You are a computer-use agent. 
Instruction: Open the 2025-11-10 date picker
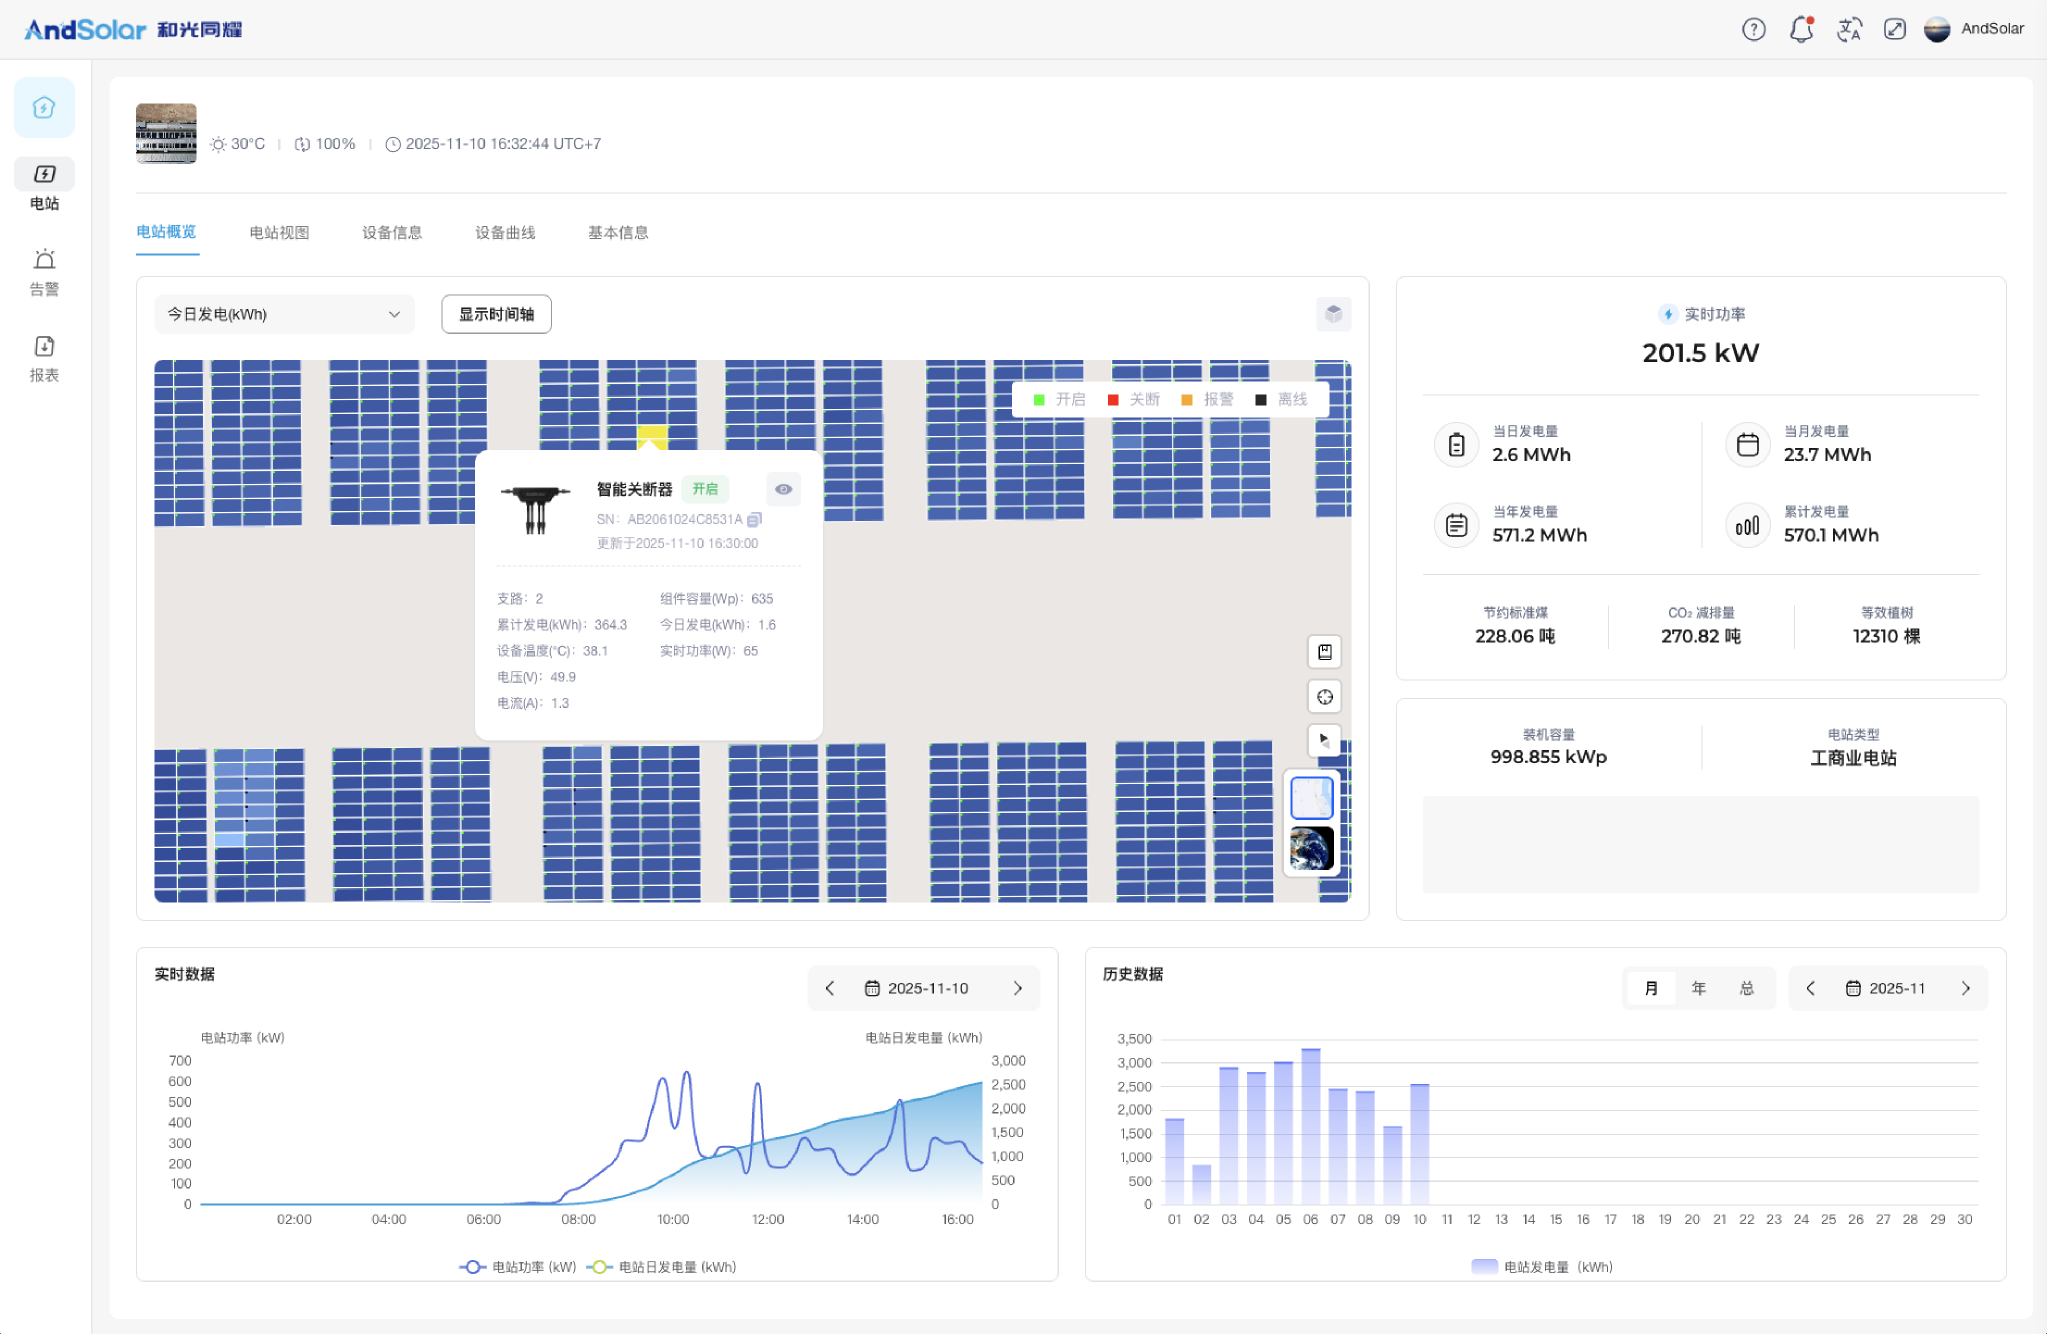pos(917,988)
